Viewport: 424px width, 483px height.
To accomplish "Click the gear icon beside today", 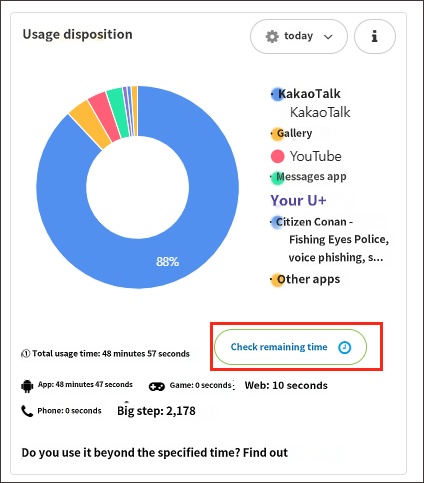I will coord(272,36).
